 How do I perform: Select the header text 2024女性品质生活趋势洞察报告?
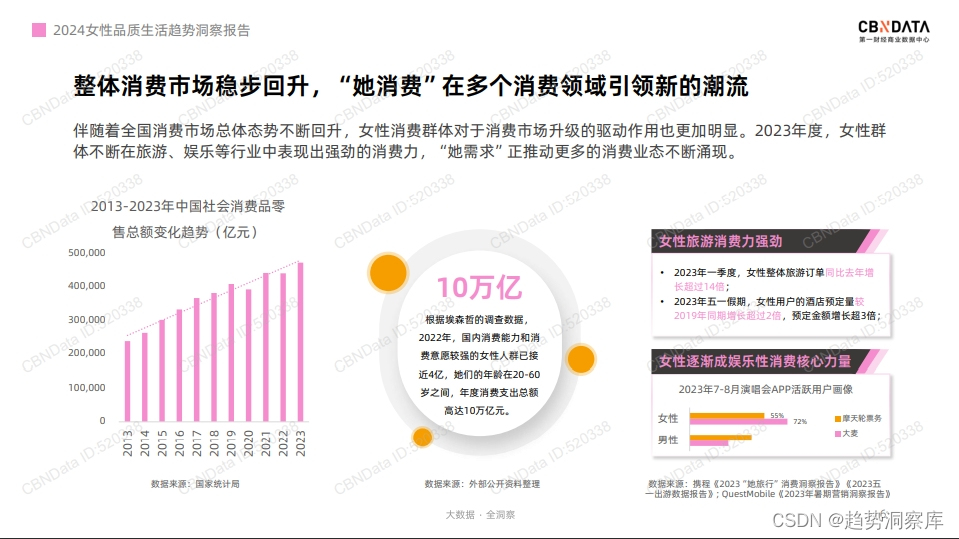point(152,30)
